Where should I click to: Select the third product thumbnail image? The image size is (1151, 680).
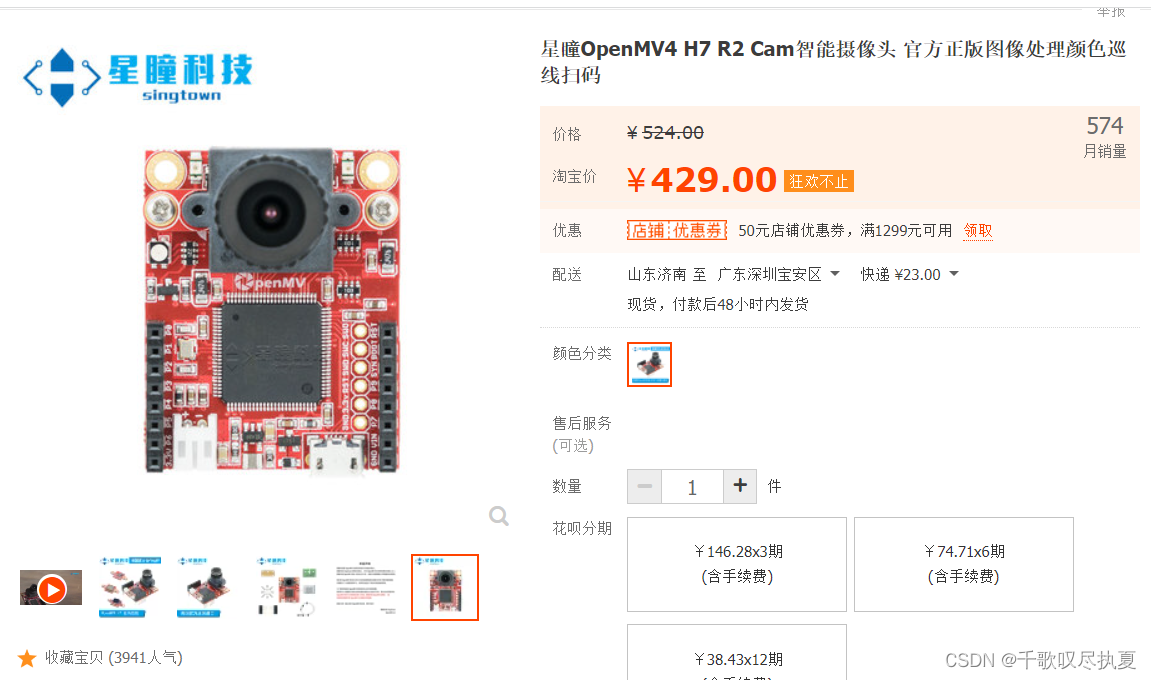pos(208,587)
